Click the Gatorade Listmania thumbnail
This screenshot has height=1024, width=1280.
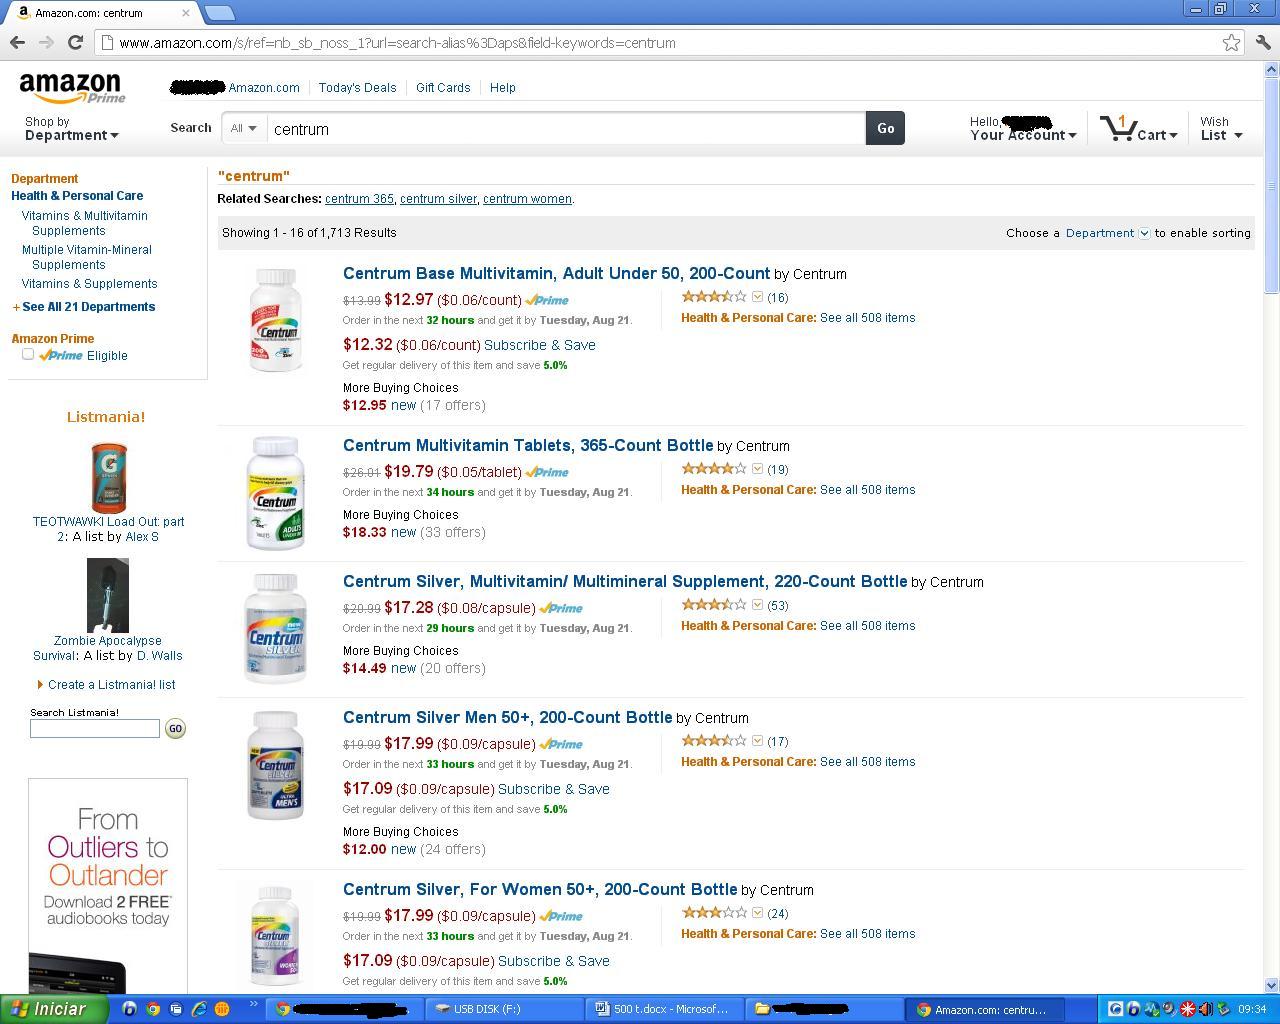click(108, 478)
